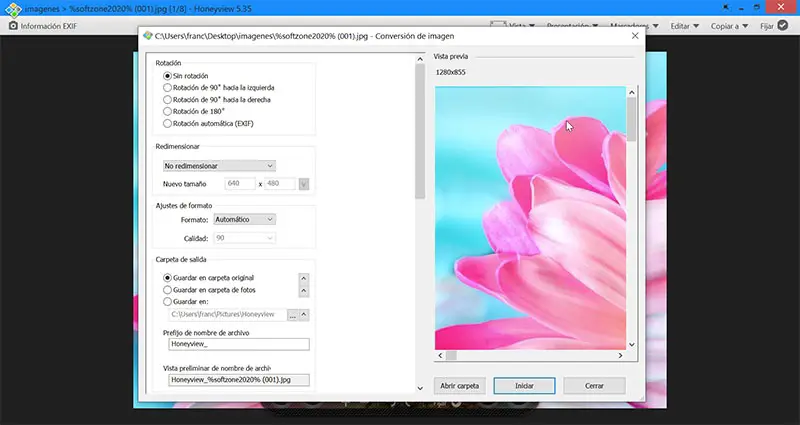
Task: Open the Presentación menu
Action: point(572,26)
